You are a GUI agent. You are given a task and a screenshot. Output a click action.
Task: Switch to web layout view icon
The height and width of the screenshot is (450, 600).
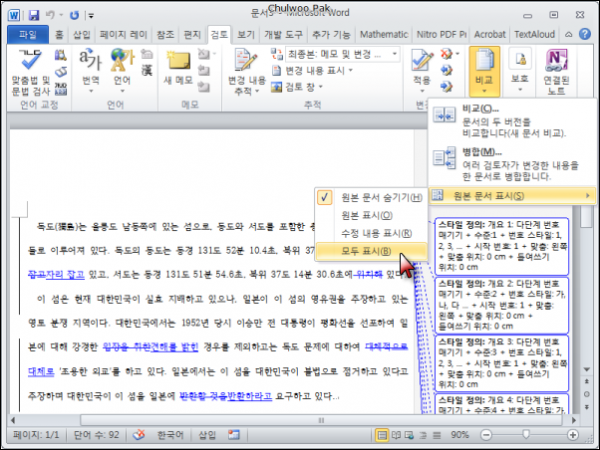pyautogui.click(x=409, y=435)
